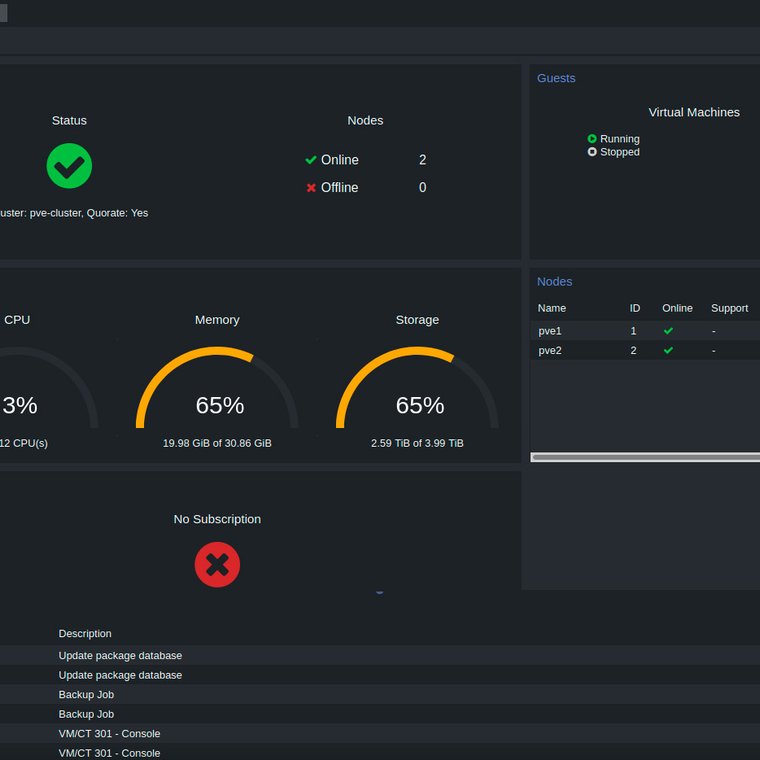Click pve1's green online checkmark

coord(668,331)
